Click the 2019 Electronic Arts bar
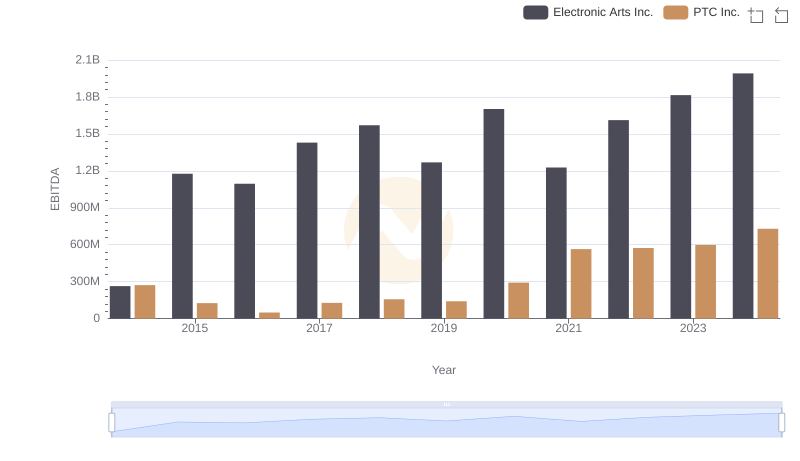 (x=432, y=241)
